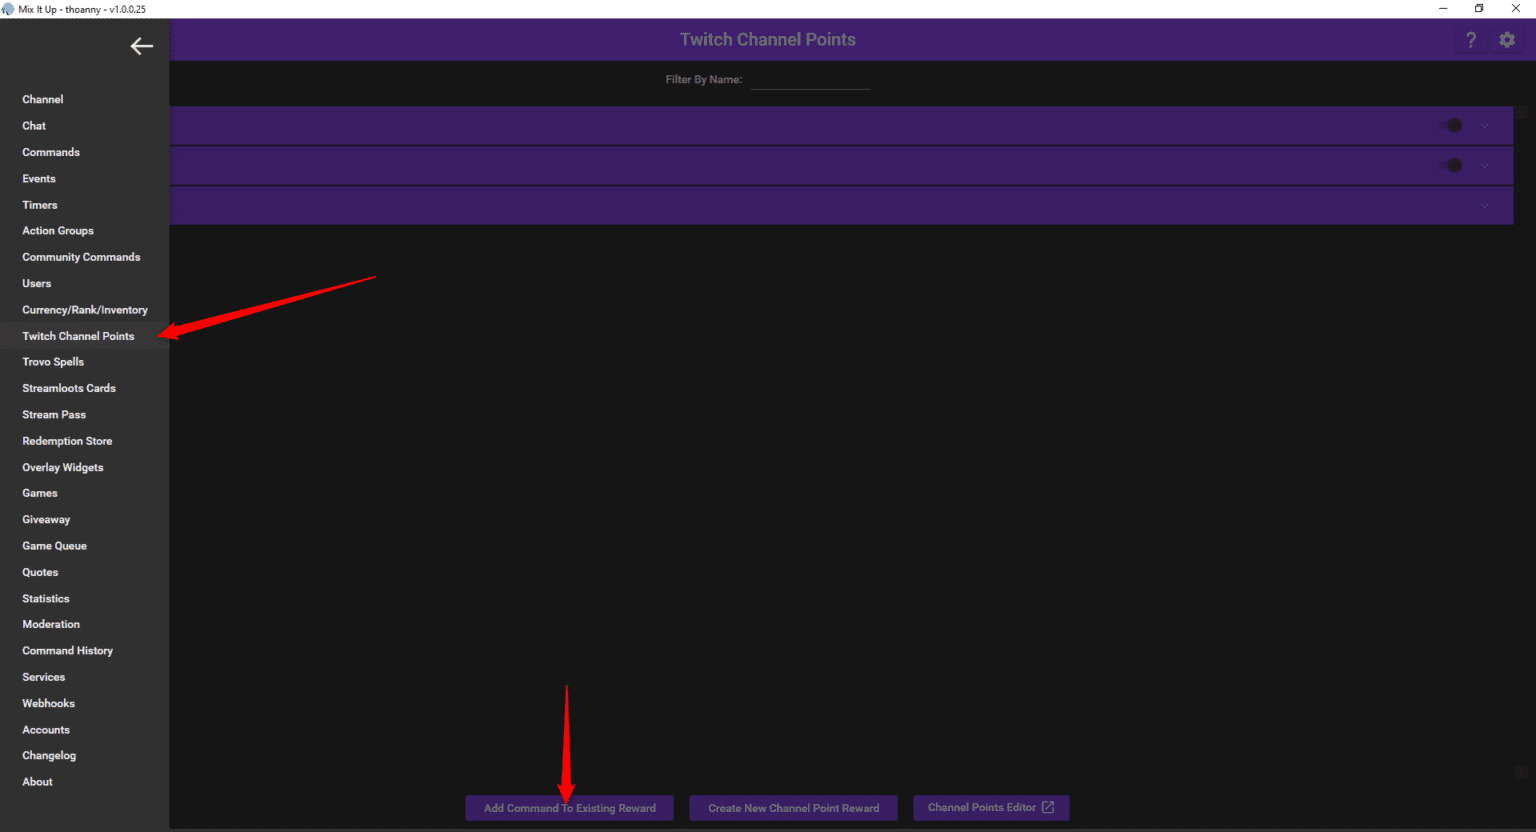The height and width of the screenshot is (832, 1536).
Task: Navigate to Redemption Store
Action: (x=67, y=441)
